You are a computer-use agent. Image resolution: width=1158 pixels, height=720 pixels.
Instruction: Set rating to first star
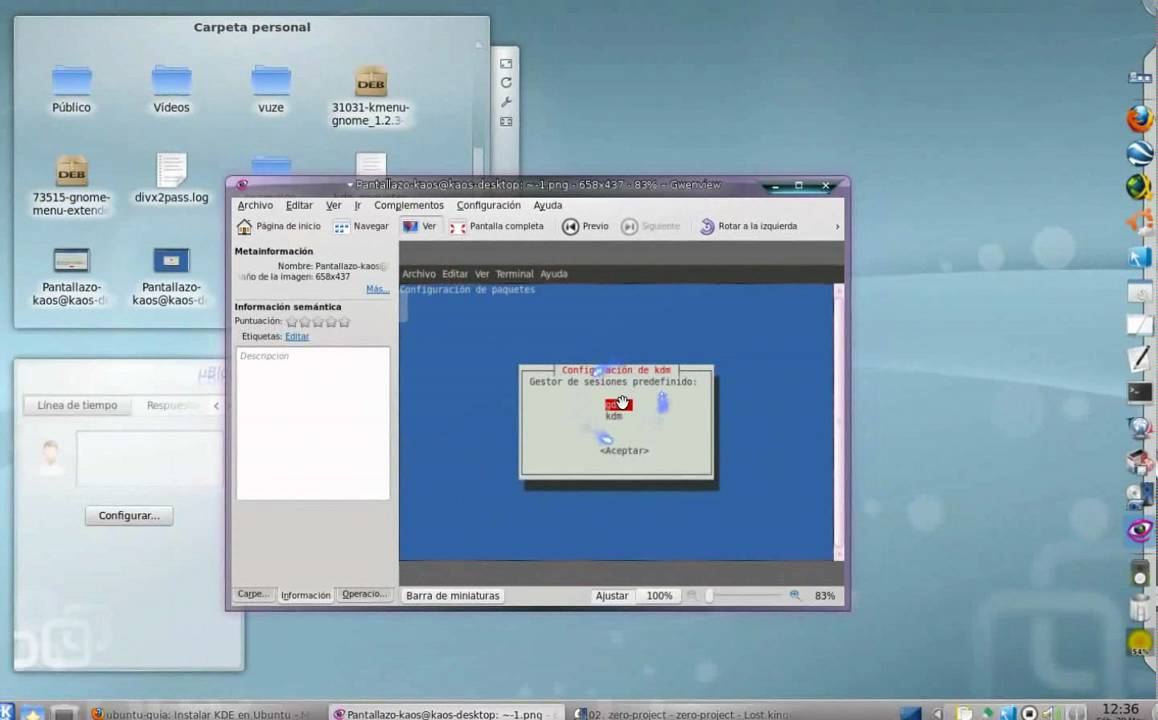click(x=292, y=321)
